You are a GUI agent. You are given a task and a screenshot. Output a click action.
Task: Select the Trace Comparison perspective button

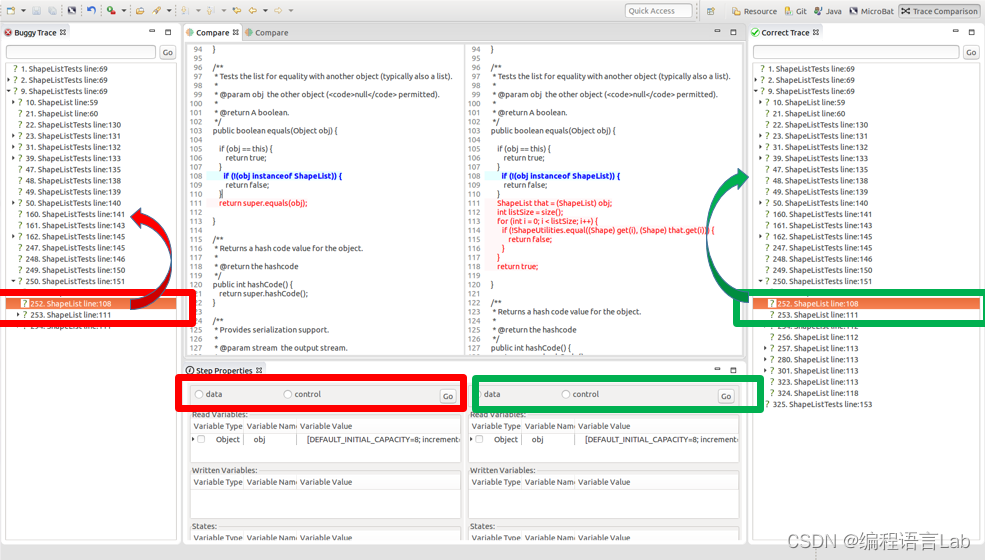[x=939, y=11]
